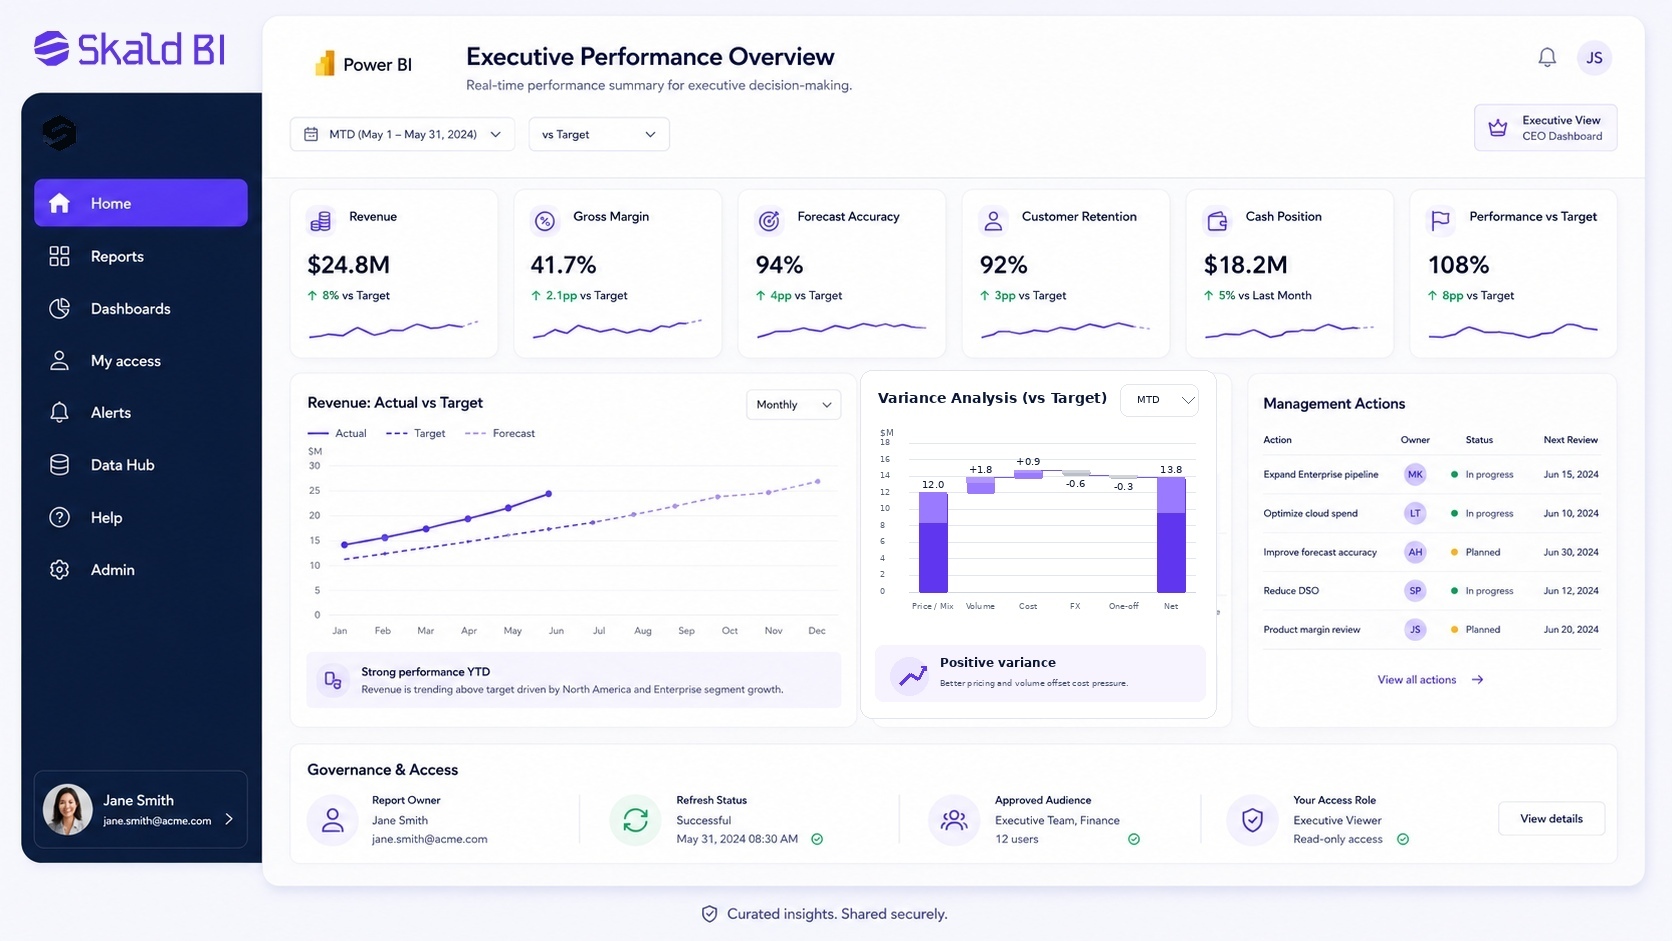Image resolution: width=1672 pixels, height=941 pixels.
Task: Click the Revenue card icon
Action: click(321, 221)
